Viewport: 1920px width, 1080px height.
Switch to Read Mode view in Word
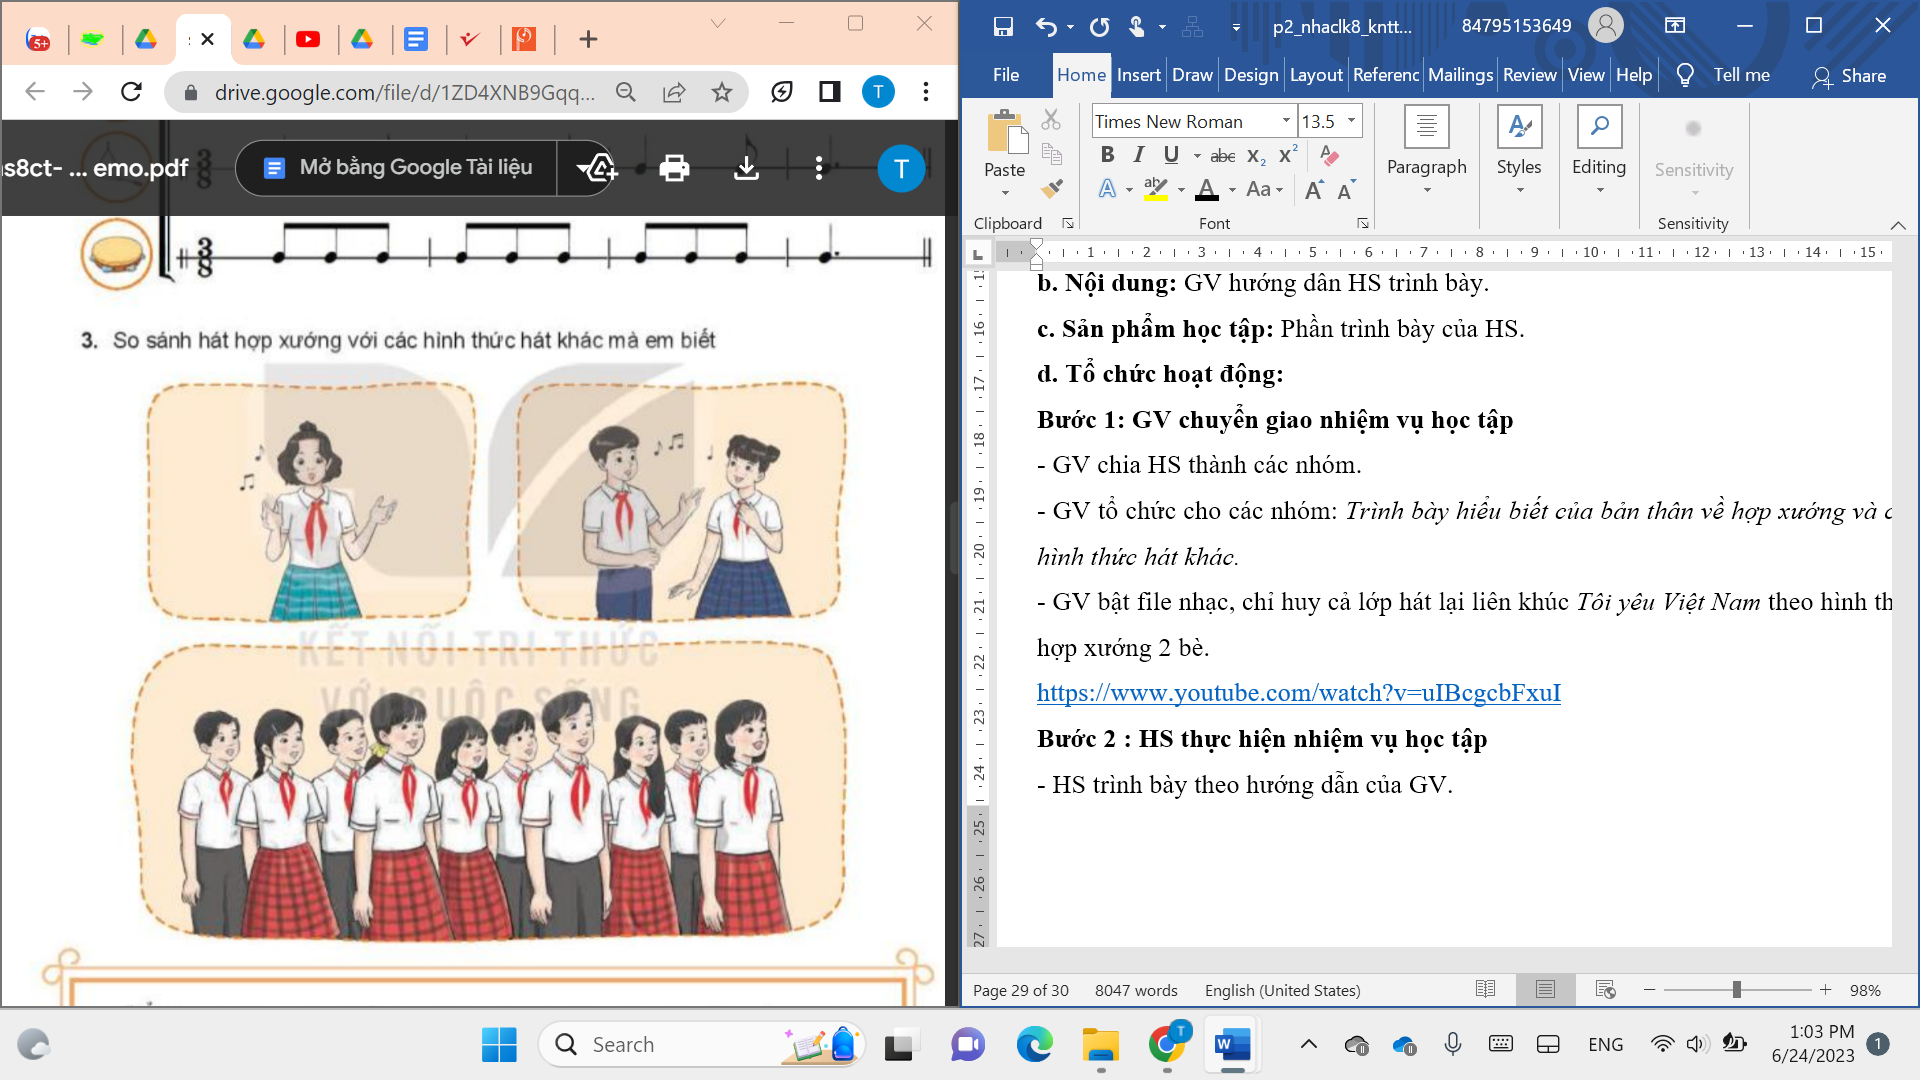pos(1486,990)
